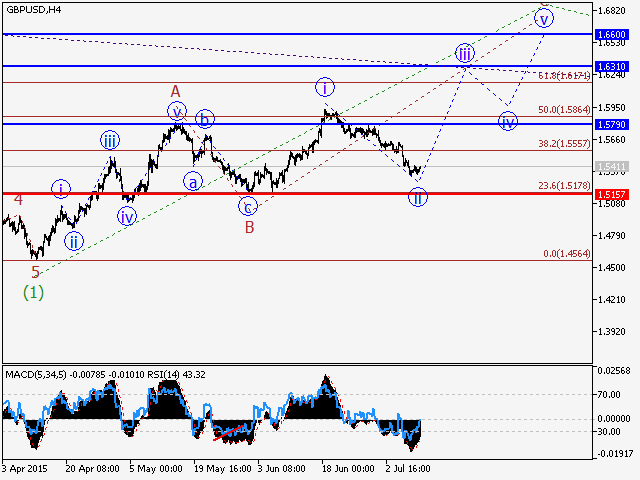The width and height of the screenshot is (640, 480).
Task: Click the 1.6820 price axis value
Action: 611,11
